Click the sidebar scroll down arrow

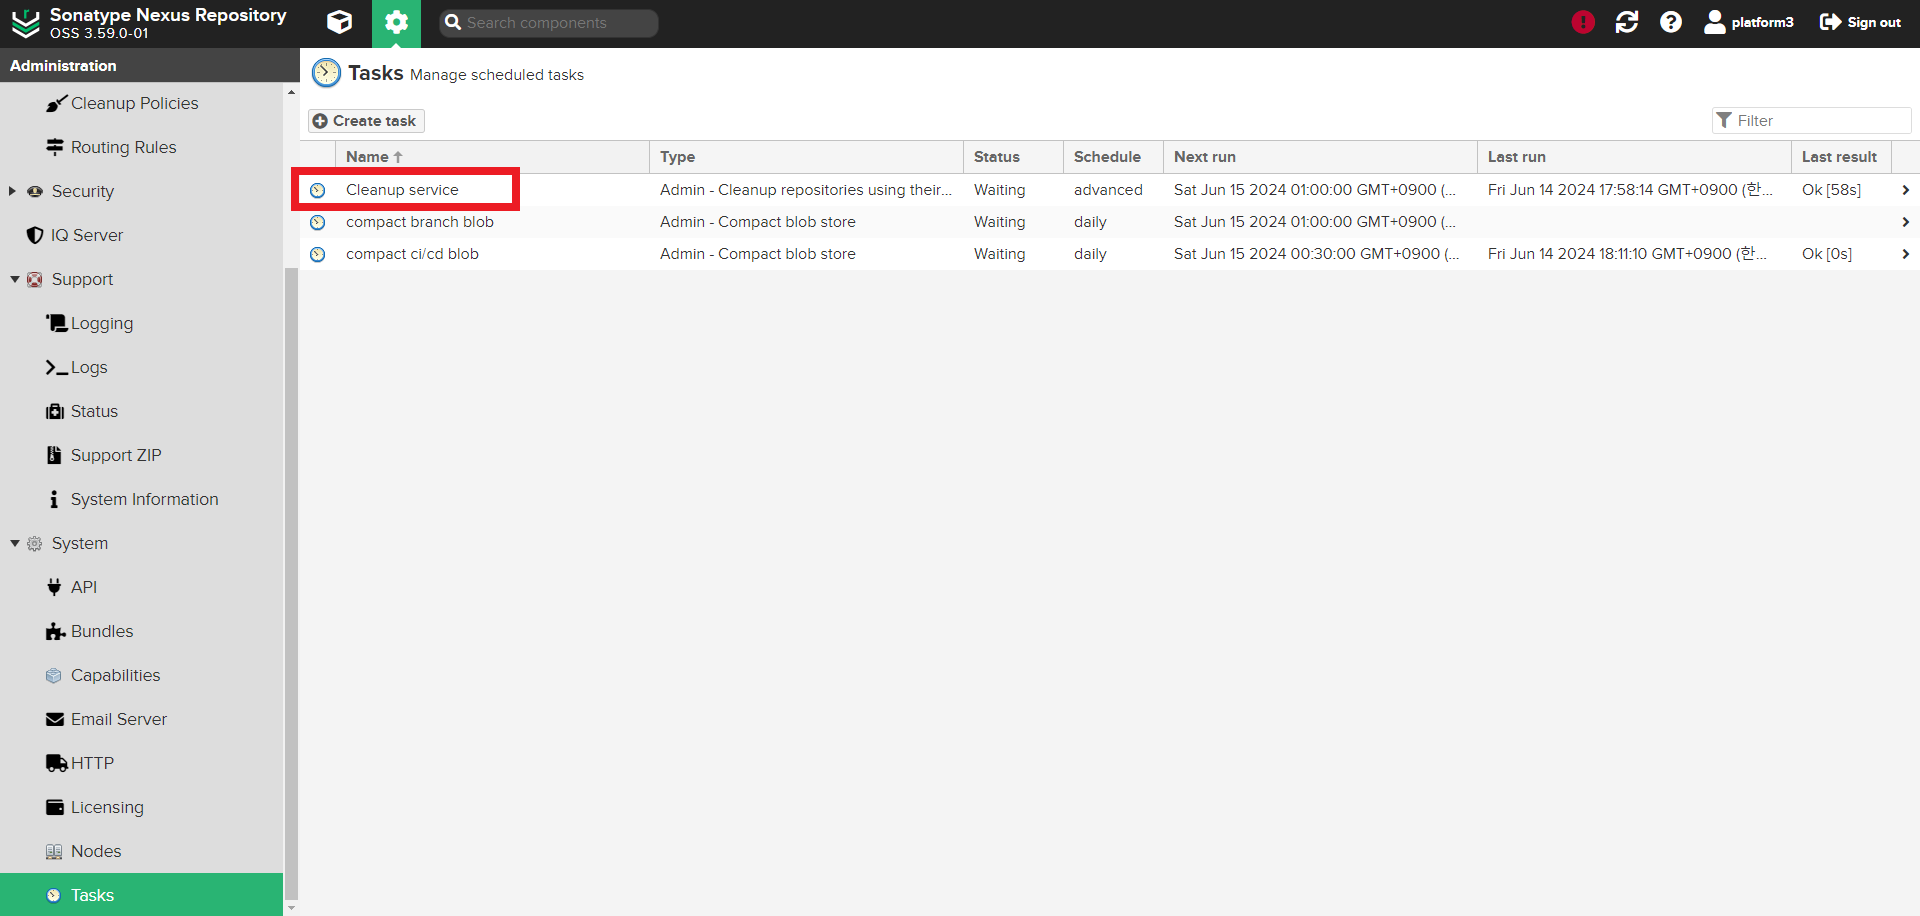pyautogui.click(x=291, y=908)
